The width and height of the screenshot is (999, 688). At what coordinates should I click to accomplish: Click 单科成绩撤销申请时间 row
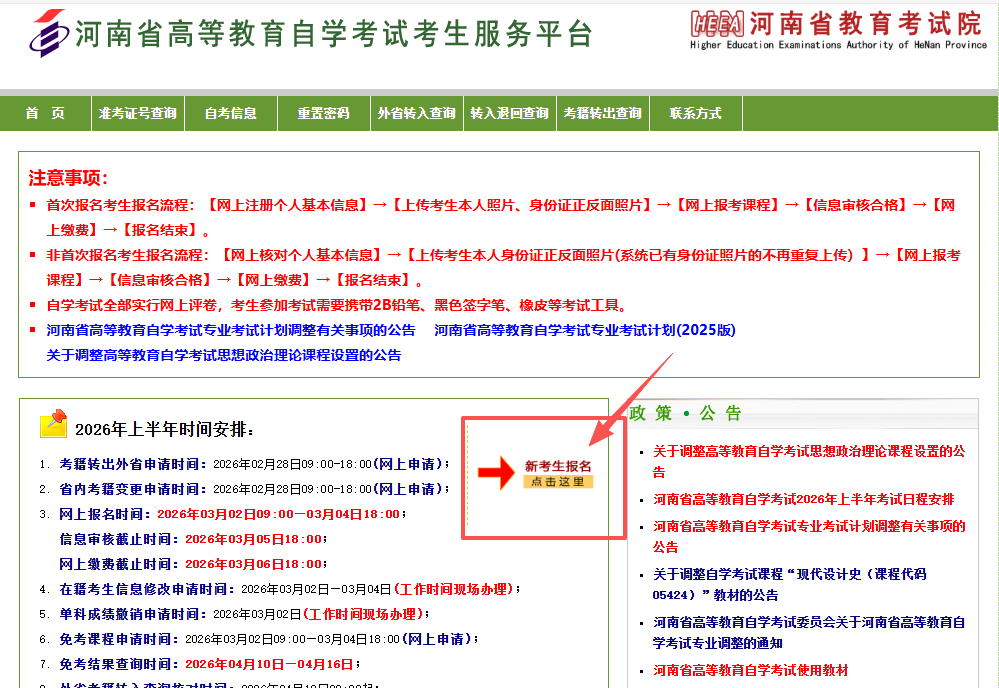click(x=244, y=614)
